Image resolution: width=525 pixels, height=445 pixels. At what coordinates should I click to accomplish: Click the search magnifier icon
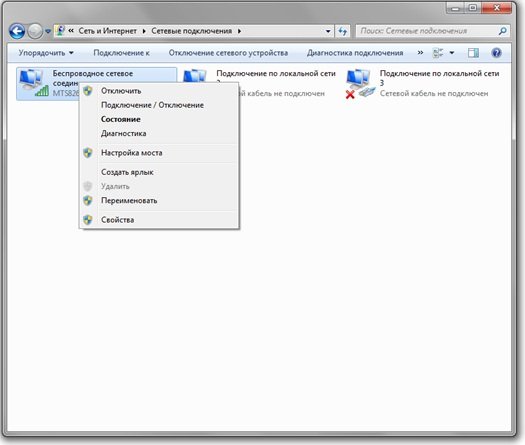502,31
